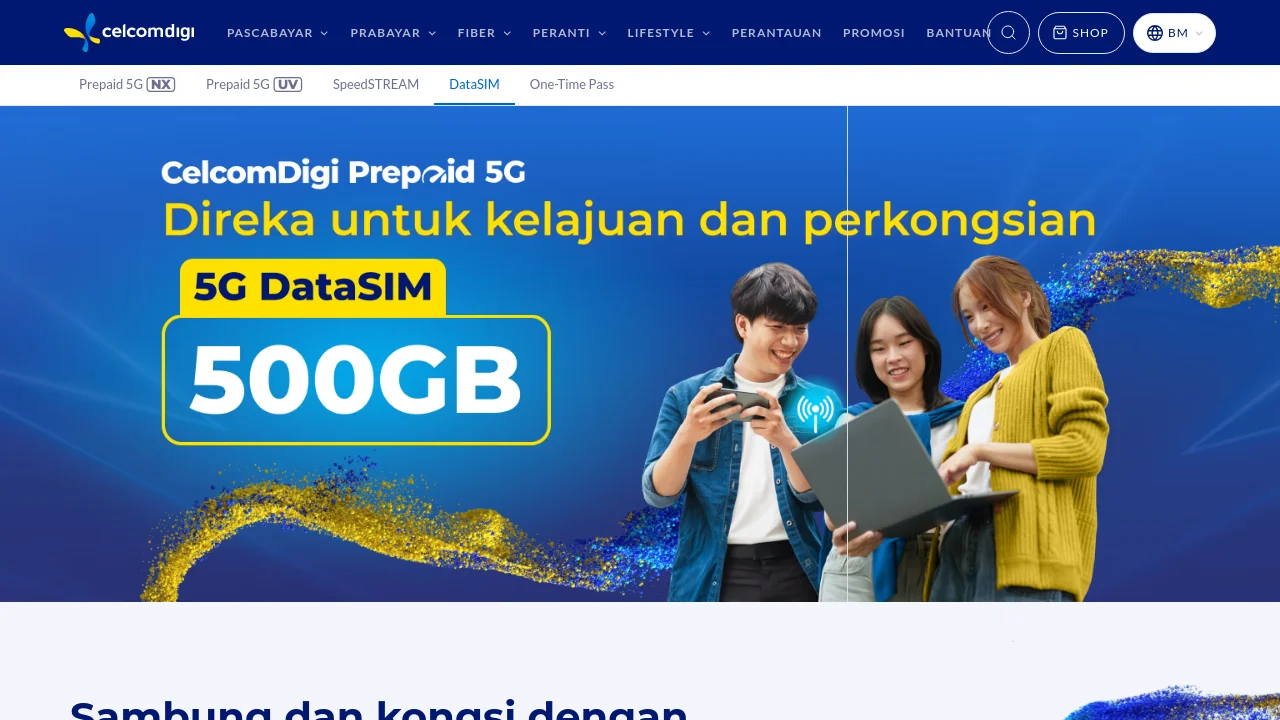Click the UV badge on Prepaid 5G
The height and width of the screenshot is (720, 1280).
click(288, 85)
